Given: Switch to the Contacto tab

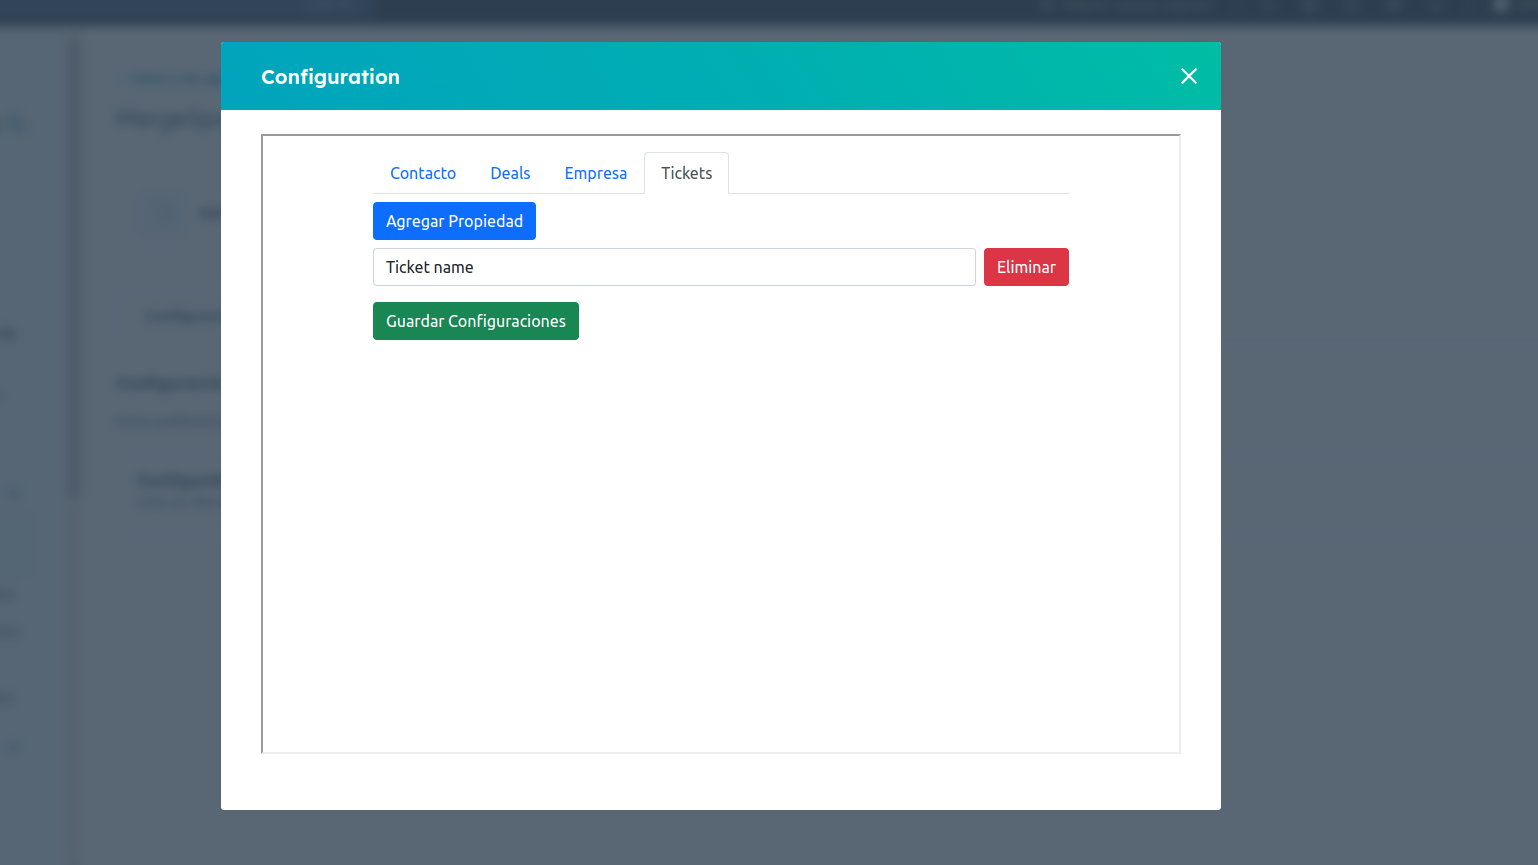Looking at the screenshot, I should click(423, 173).
